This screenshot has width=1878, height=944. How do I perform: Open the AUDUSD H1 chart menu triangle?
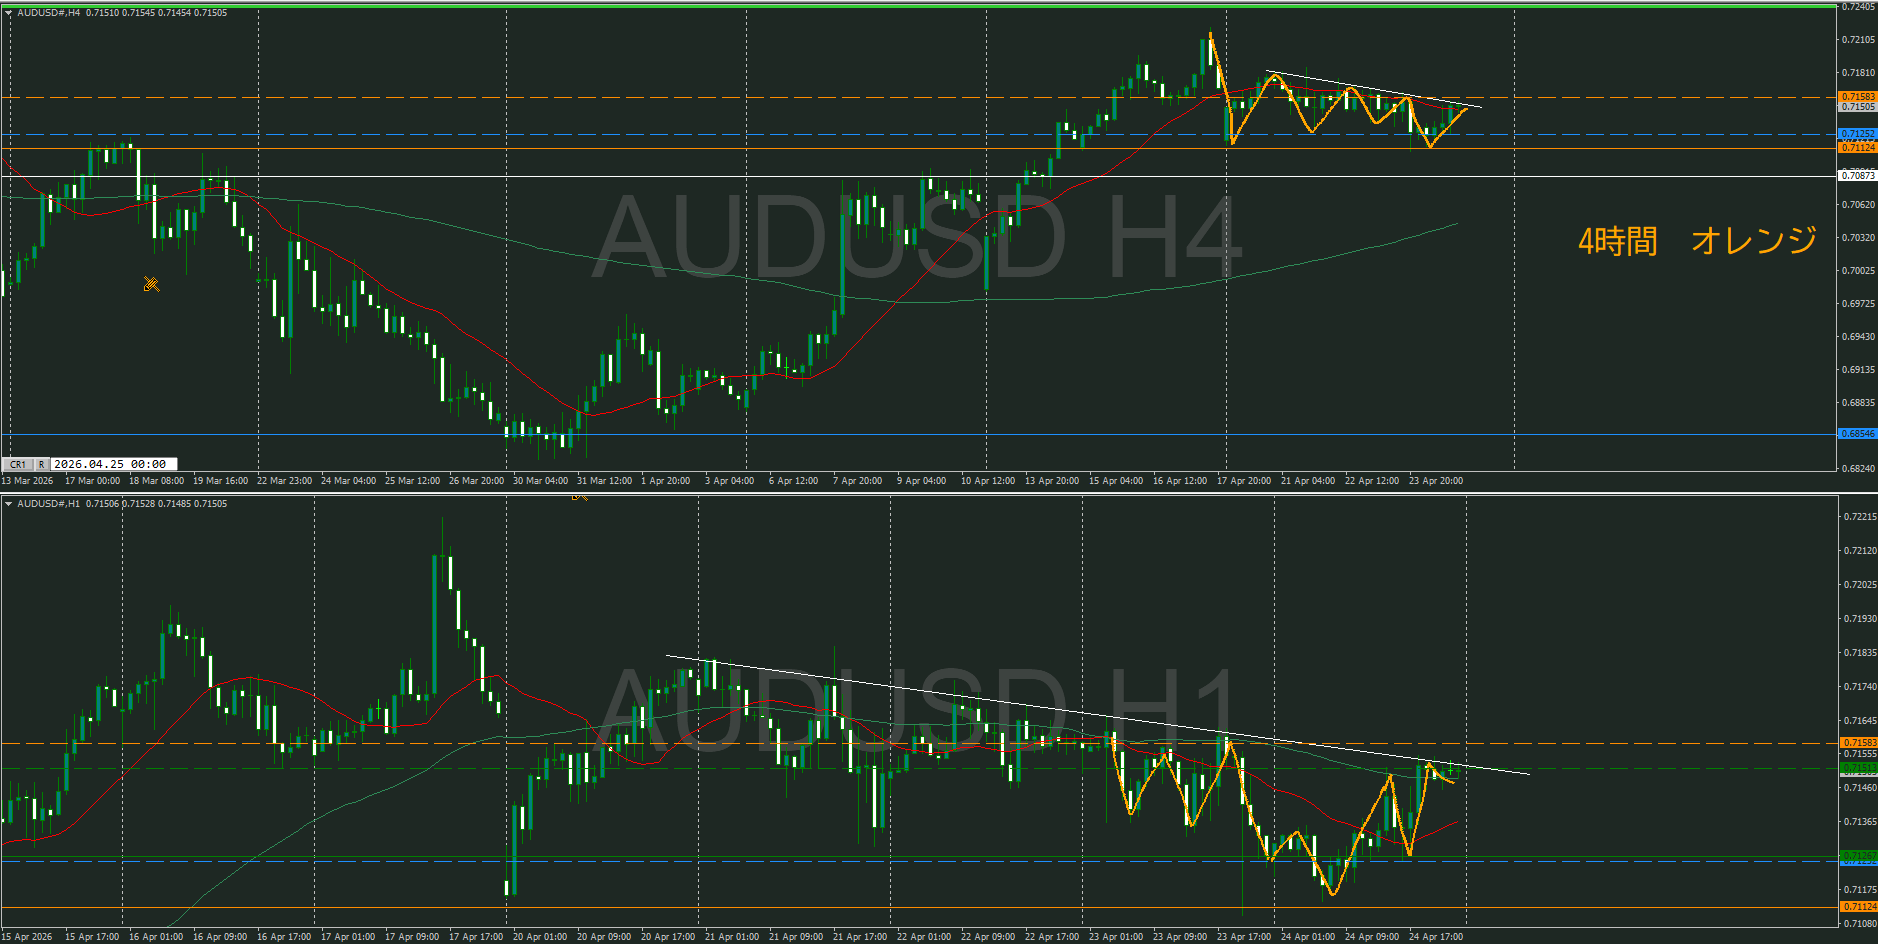pyautogui.click(x=9, y=504)
